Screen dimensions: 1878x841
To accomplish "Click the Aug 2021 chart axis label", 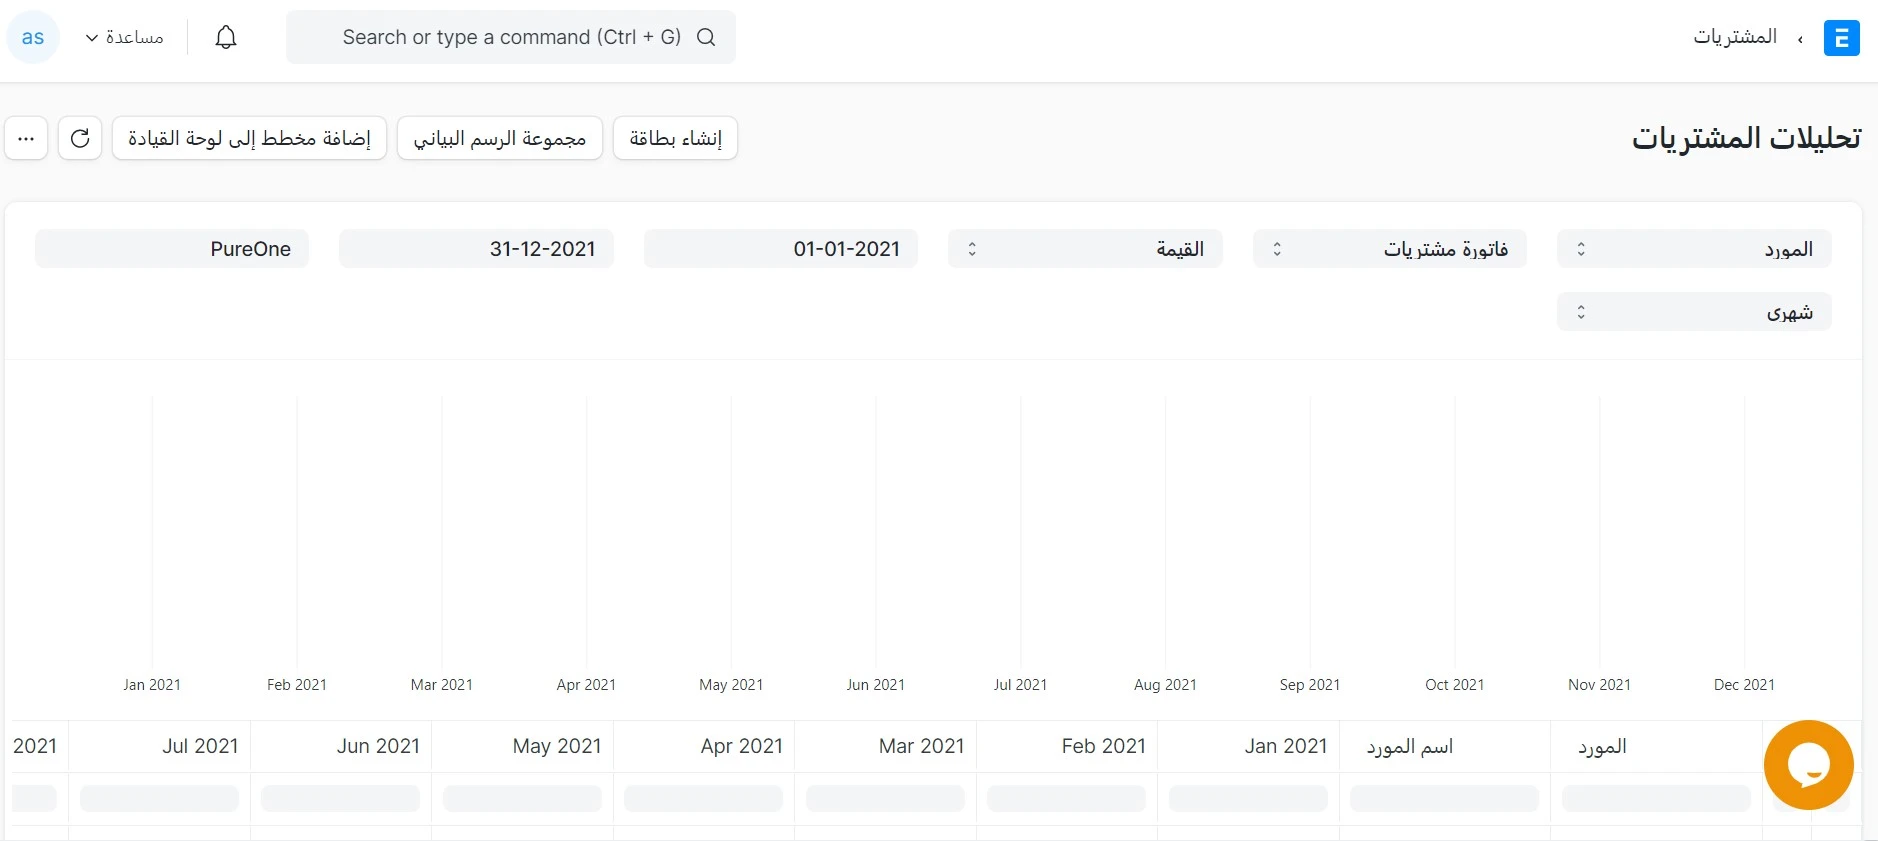I will [1165, 685].
